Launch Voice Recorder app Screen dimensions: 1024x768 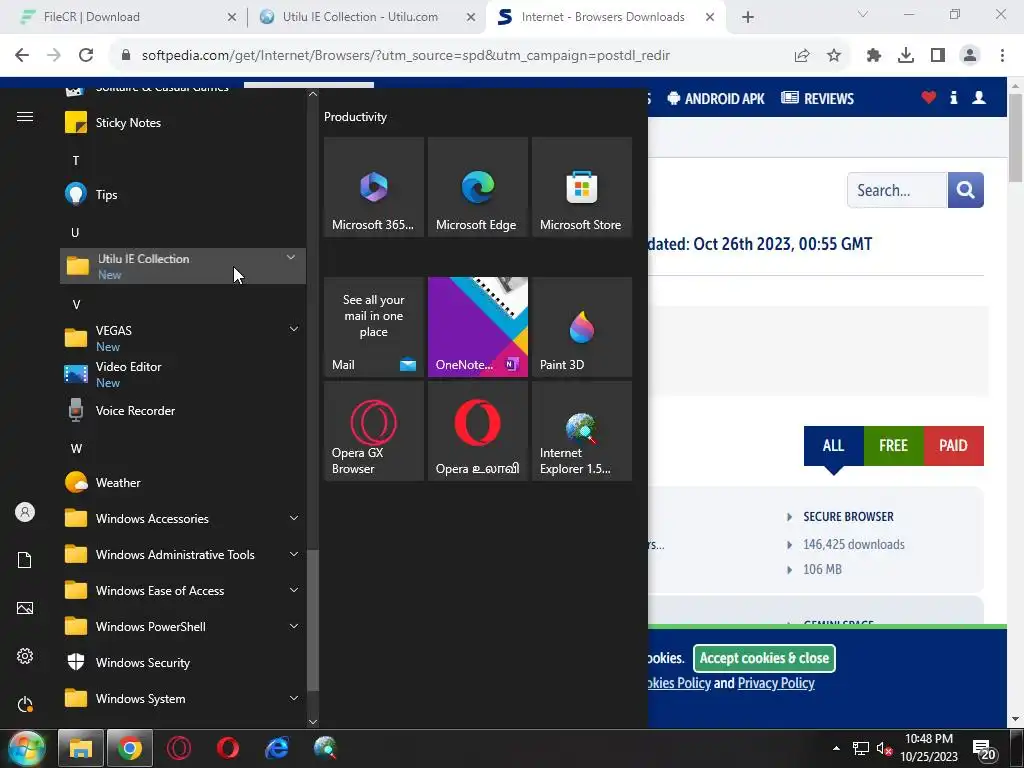tap(183, 411)
